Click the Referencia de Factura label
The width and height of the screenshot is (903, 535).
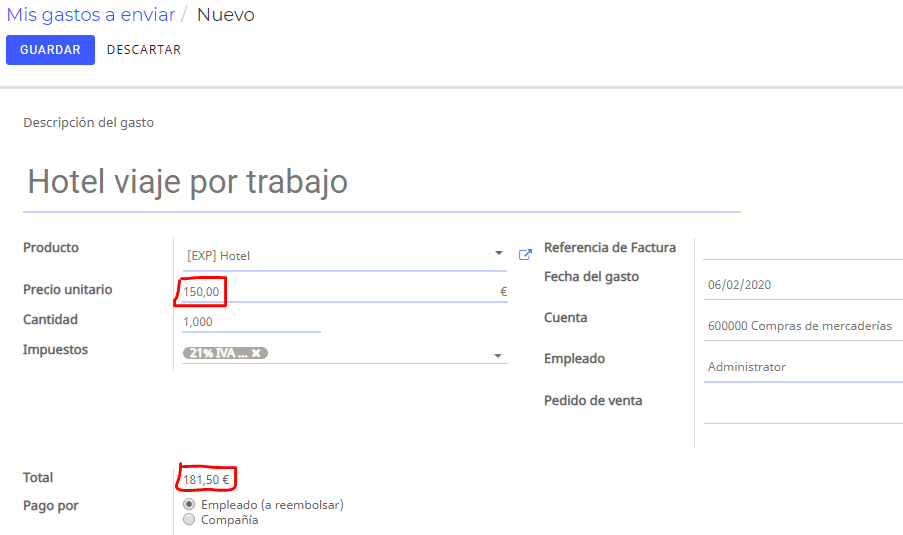(610, 248)
